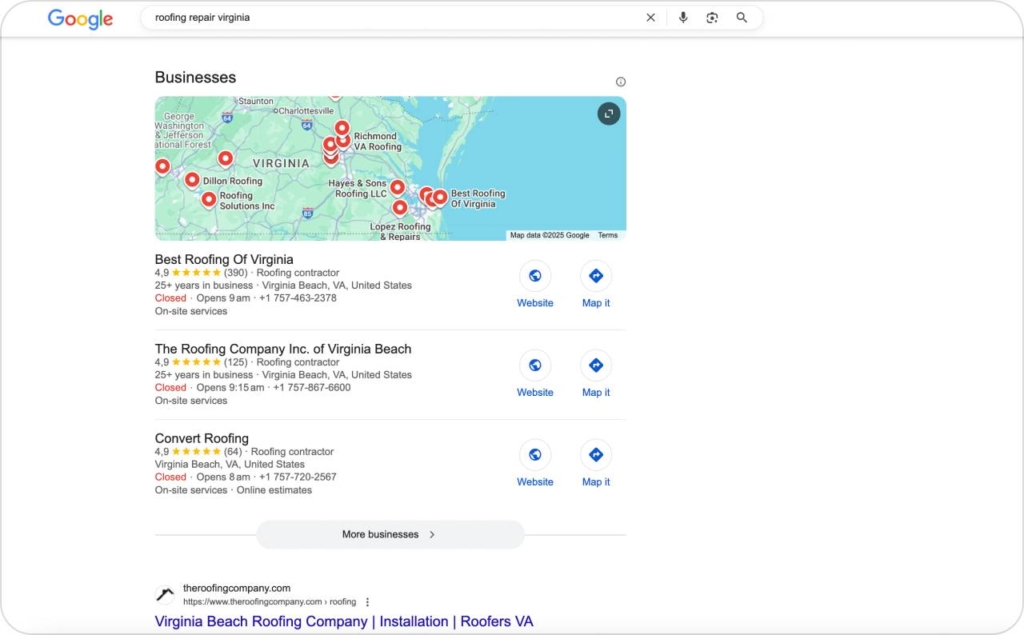
Task: Open the Google logo homepage link
Action: (x=80, y=18)
